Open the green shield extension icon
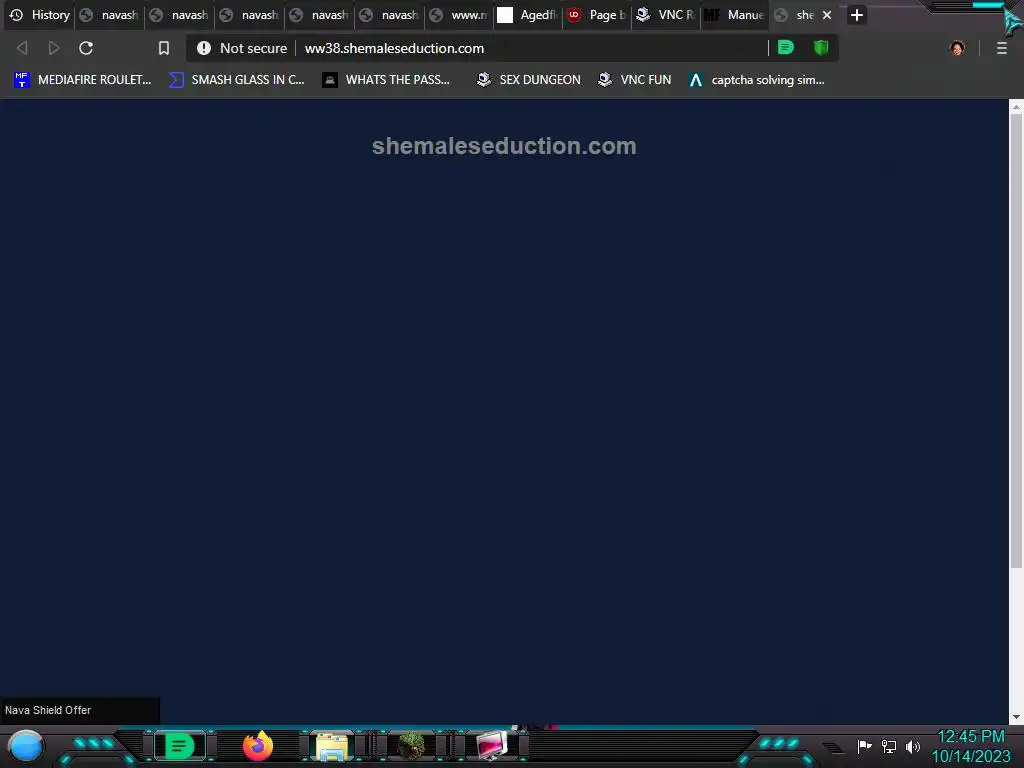This screenshot has height=768, width=1024. coord(821,48)
